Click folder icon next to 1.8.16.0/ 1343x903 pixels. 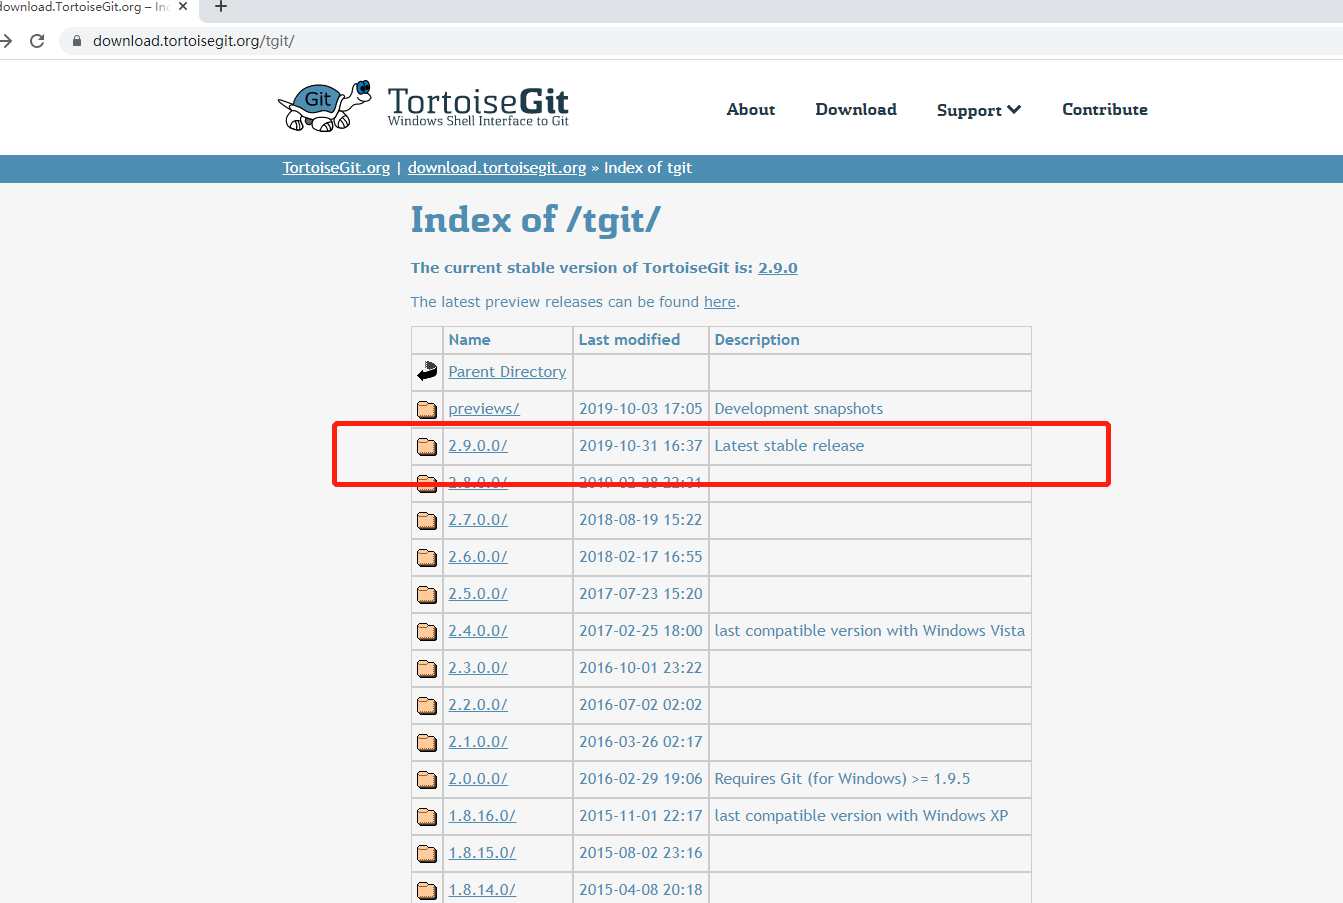pyautogui.click(x=427, y=816)
